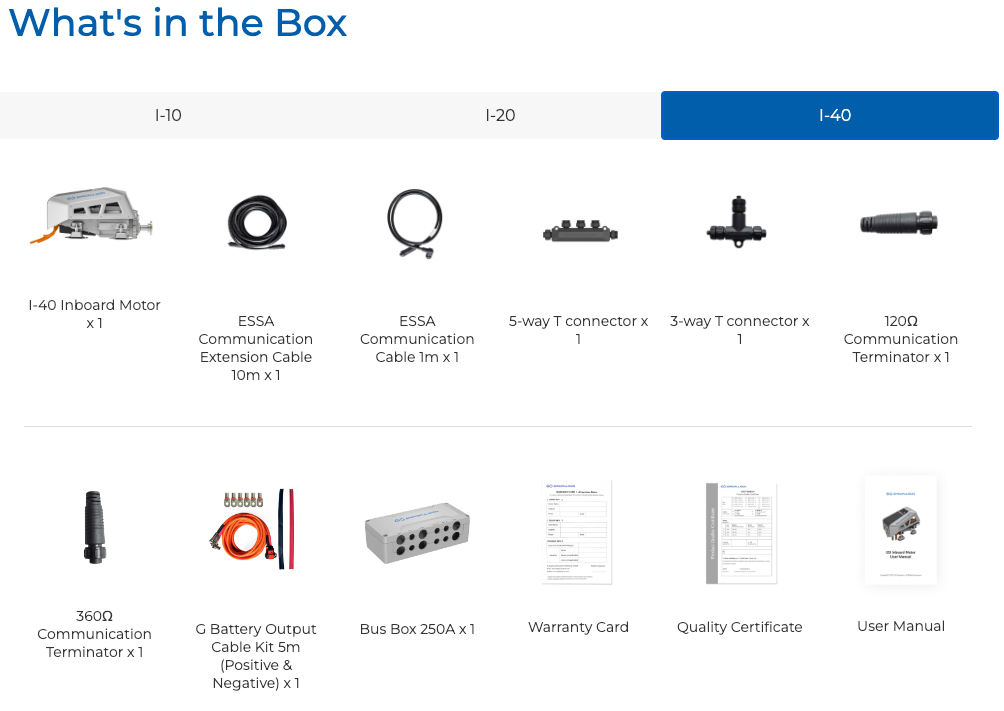
Task: Select the I-20 tab
Action: 500,116
